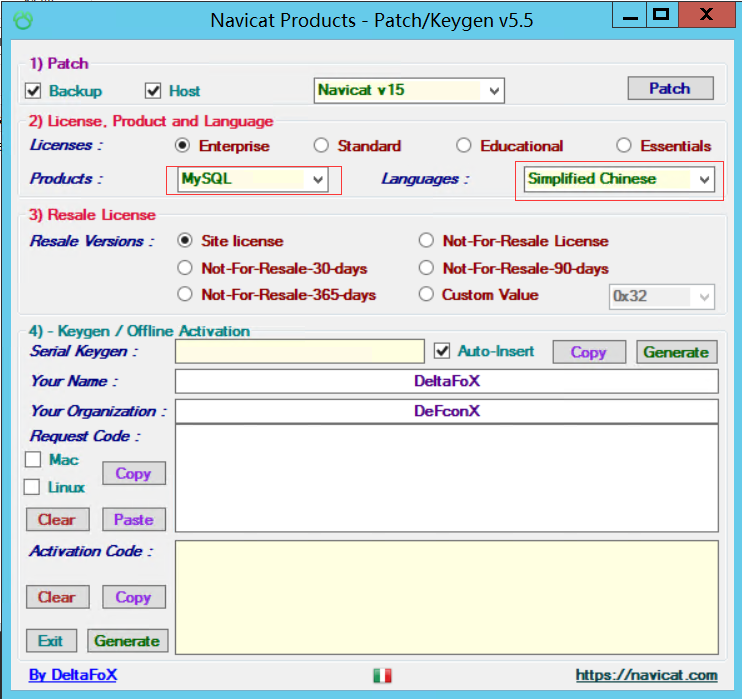Click Clear button under Request Code
Image resolution: width=742 pixels, height=699 pixels.
pyautogui.click(x=57, y=520)
